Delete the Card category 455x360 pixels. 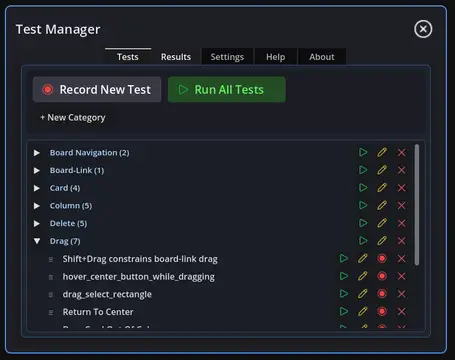[x=401, y=188]
